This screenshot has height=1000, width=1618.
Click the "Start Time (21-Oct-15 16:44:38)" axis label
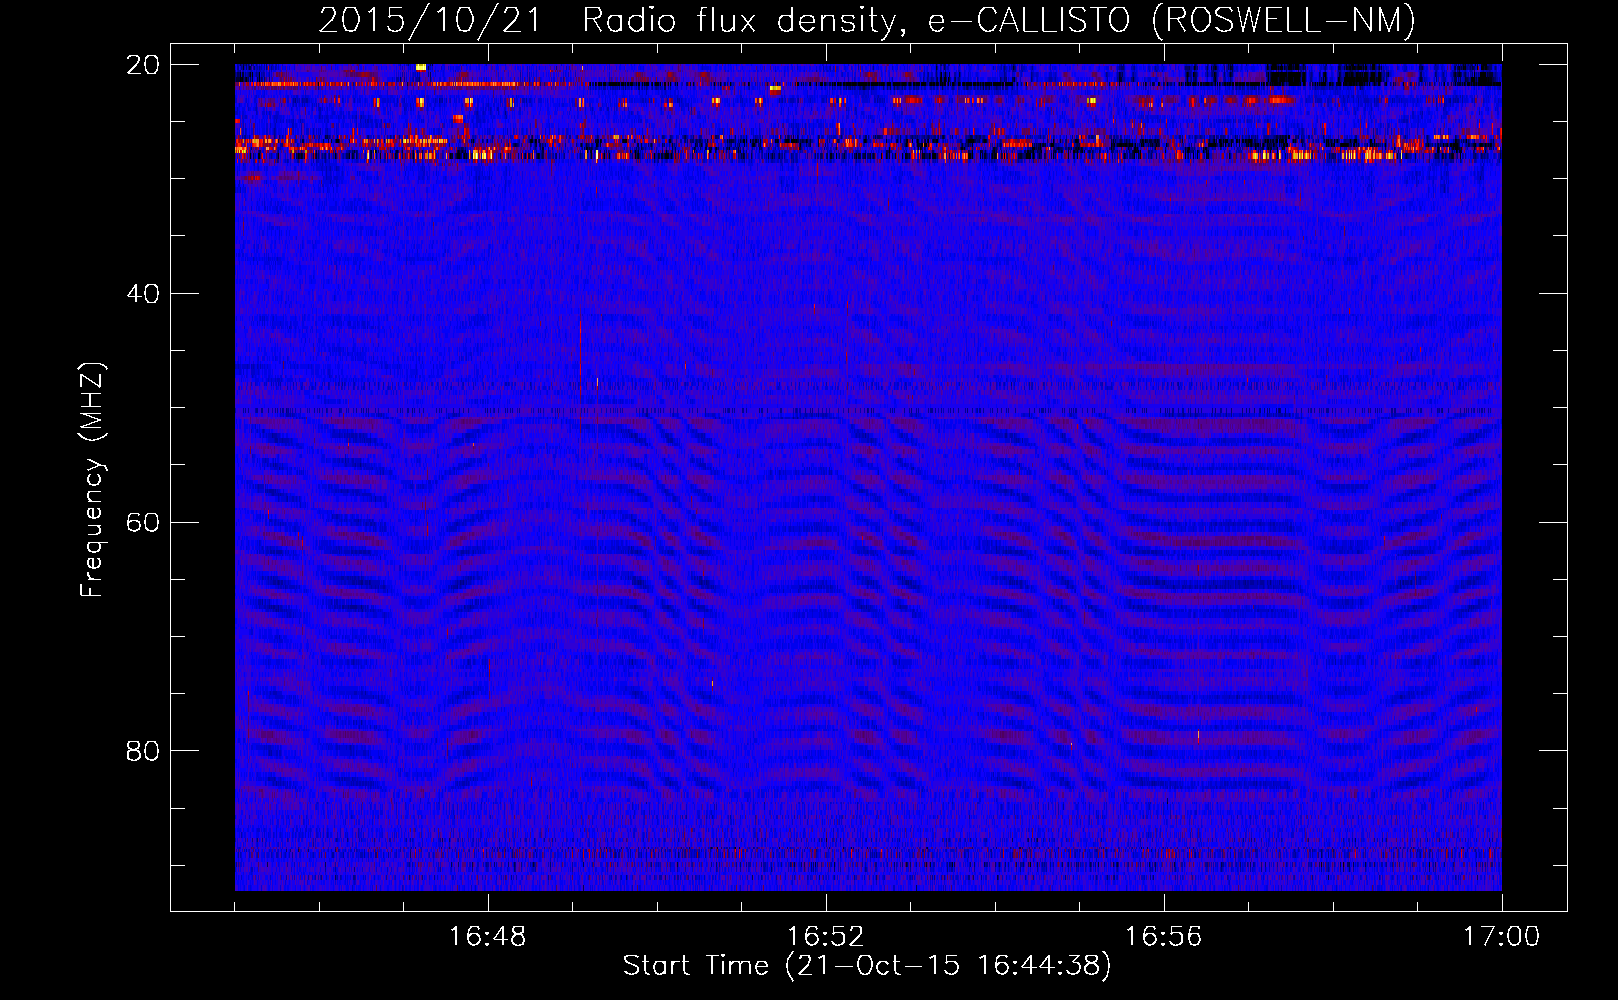click(867, 966)
